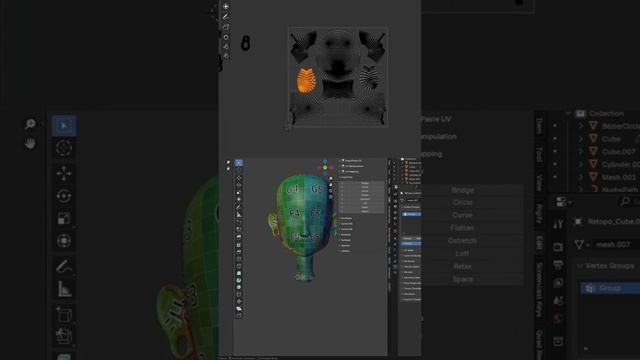Select the large blurred Rotate tool
The height and width of the screenshot is (360, 640).
(64, 196)
